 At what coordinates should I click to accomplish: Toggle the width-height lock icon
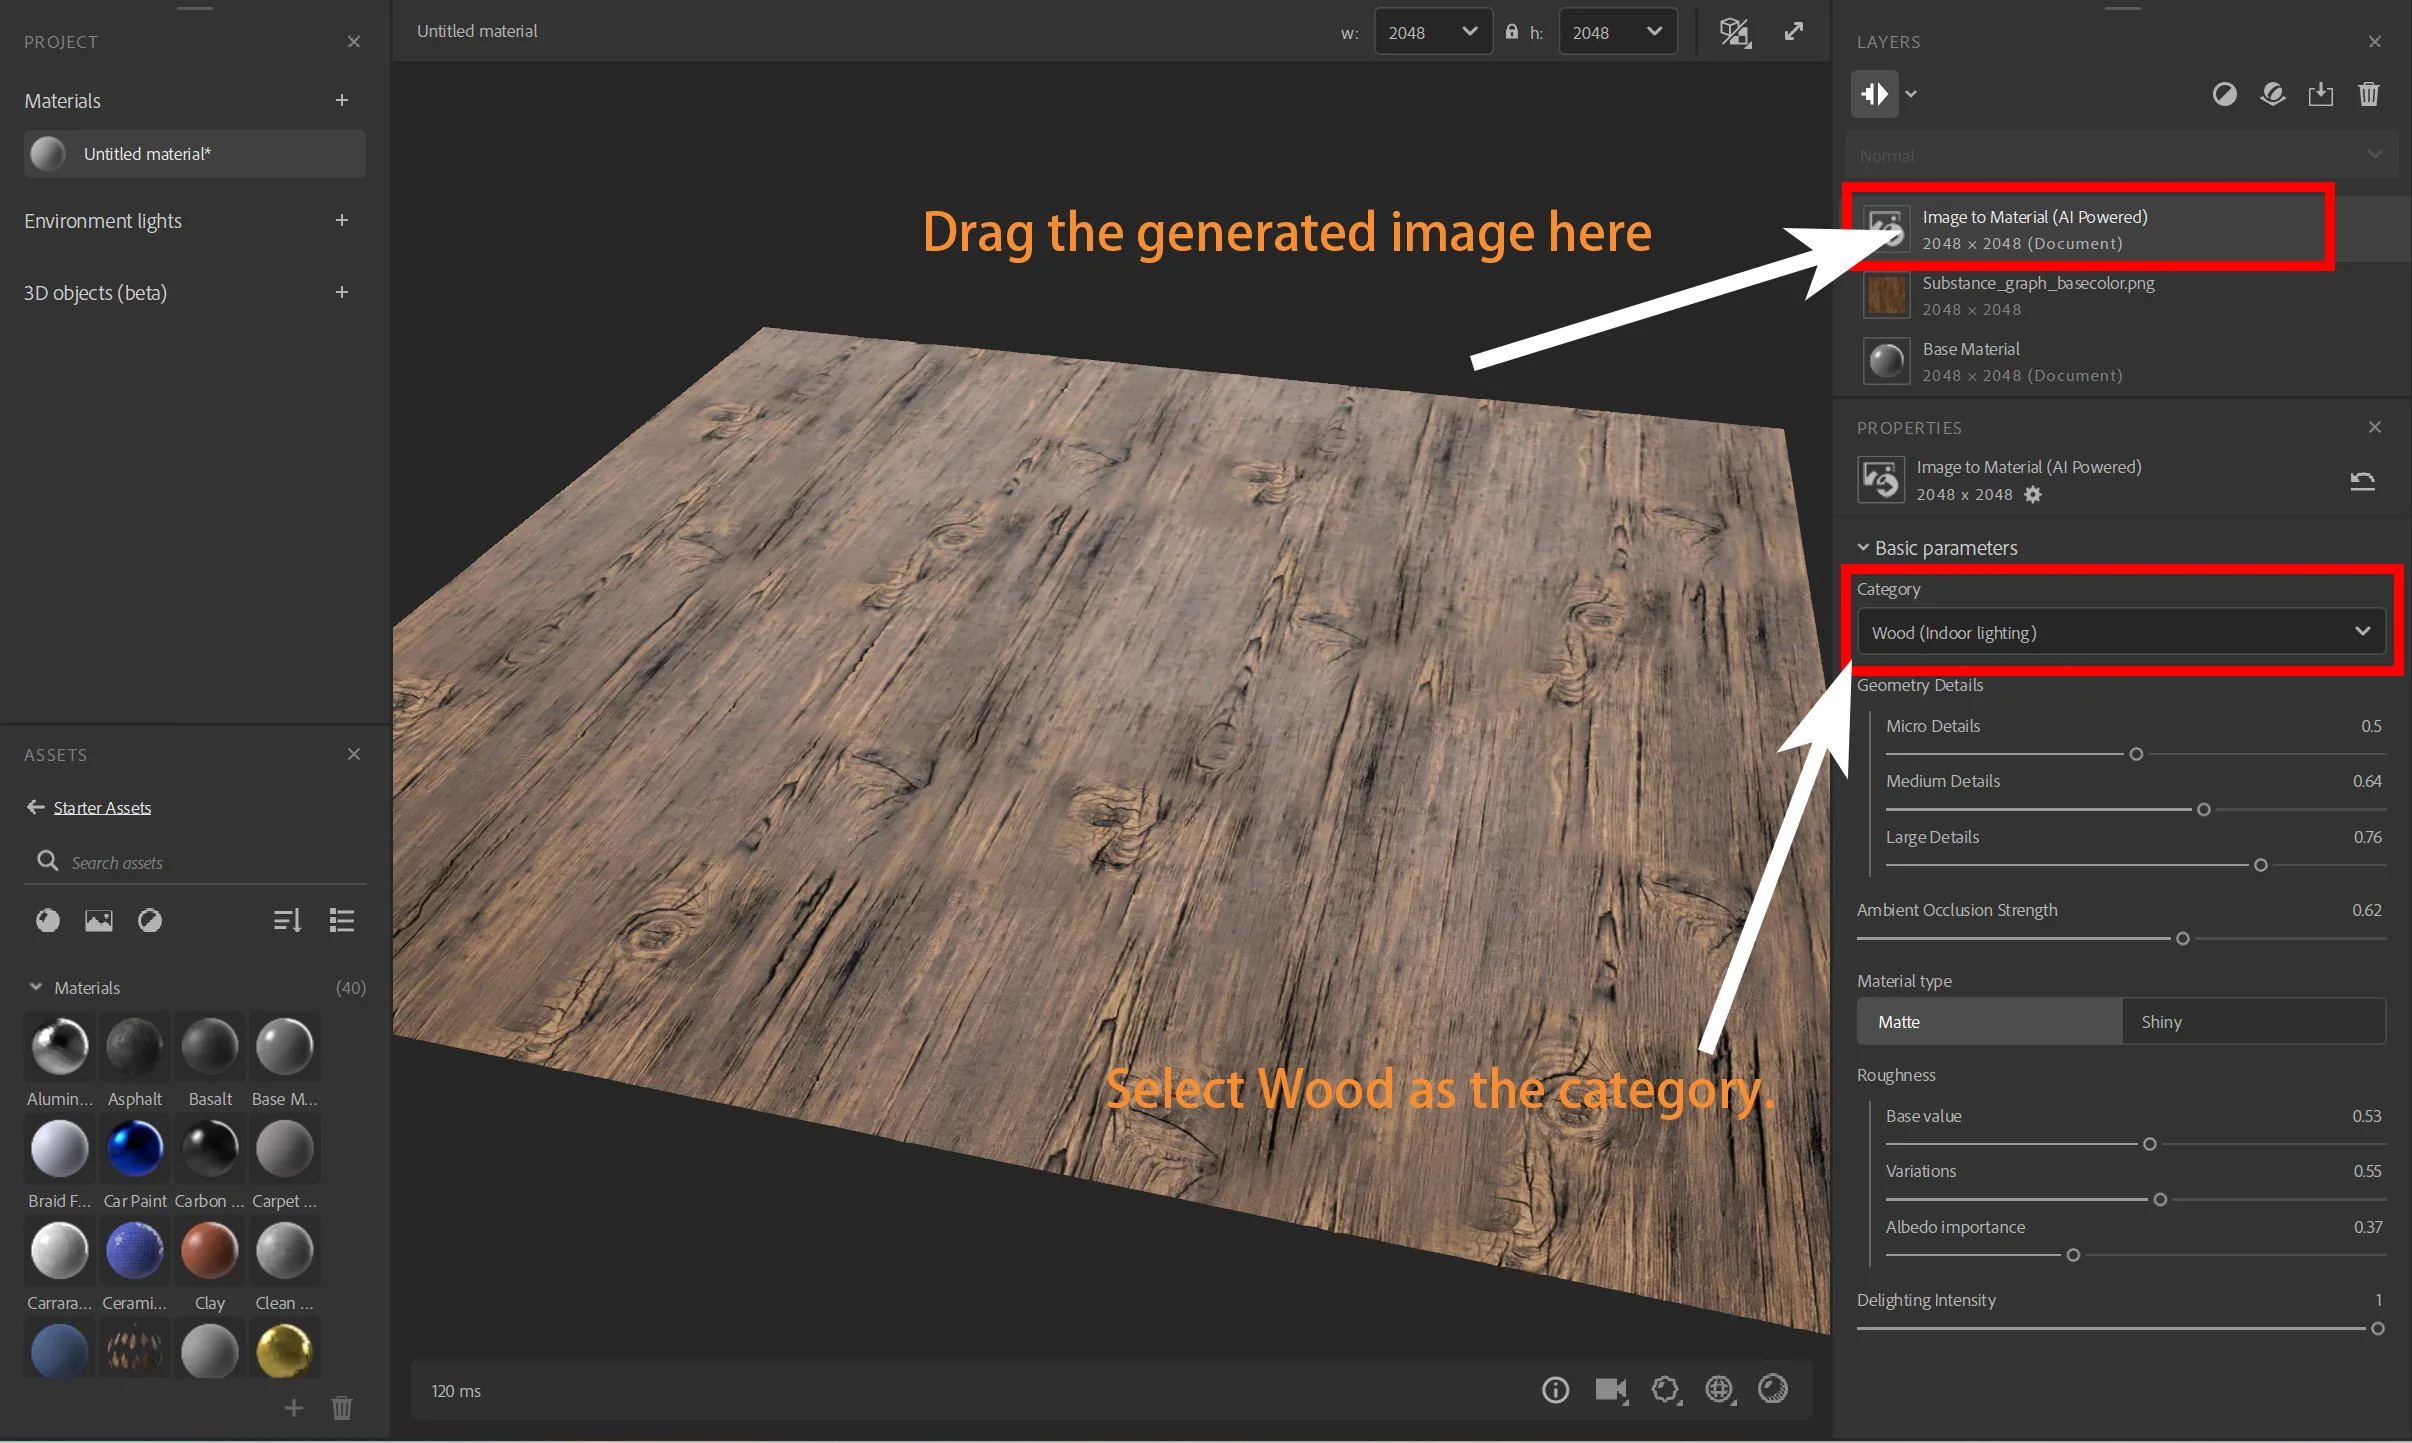pos(1511,32)
